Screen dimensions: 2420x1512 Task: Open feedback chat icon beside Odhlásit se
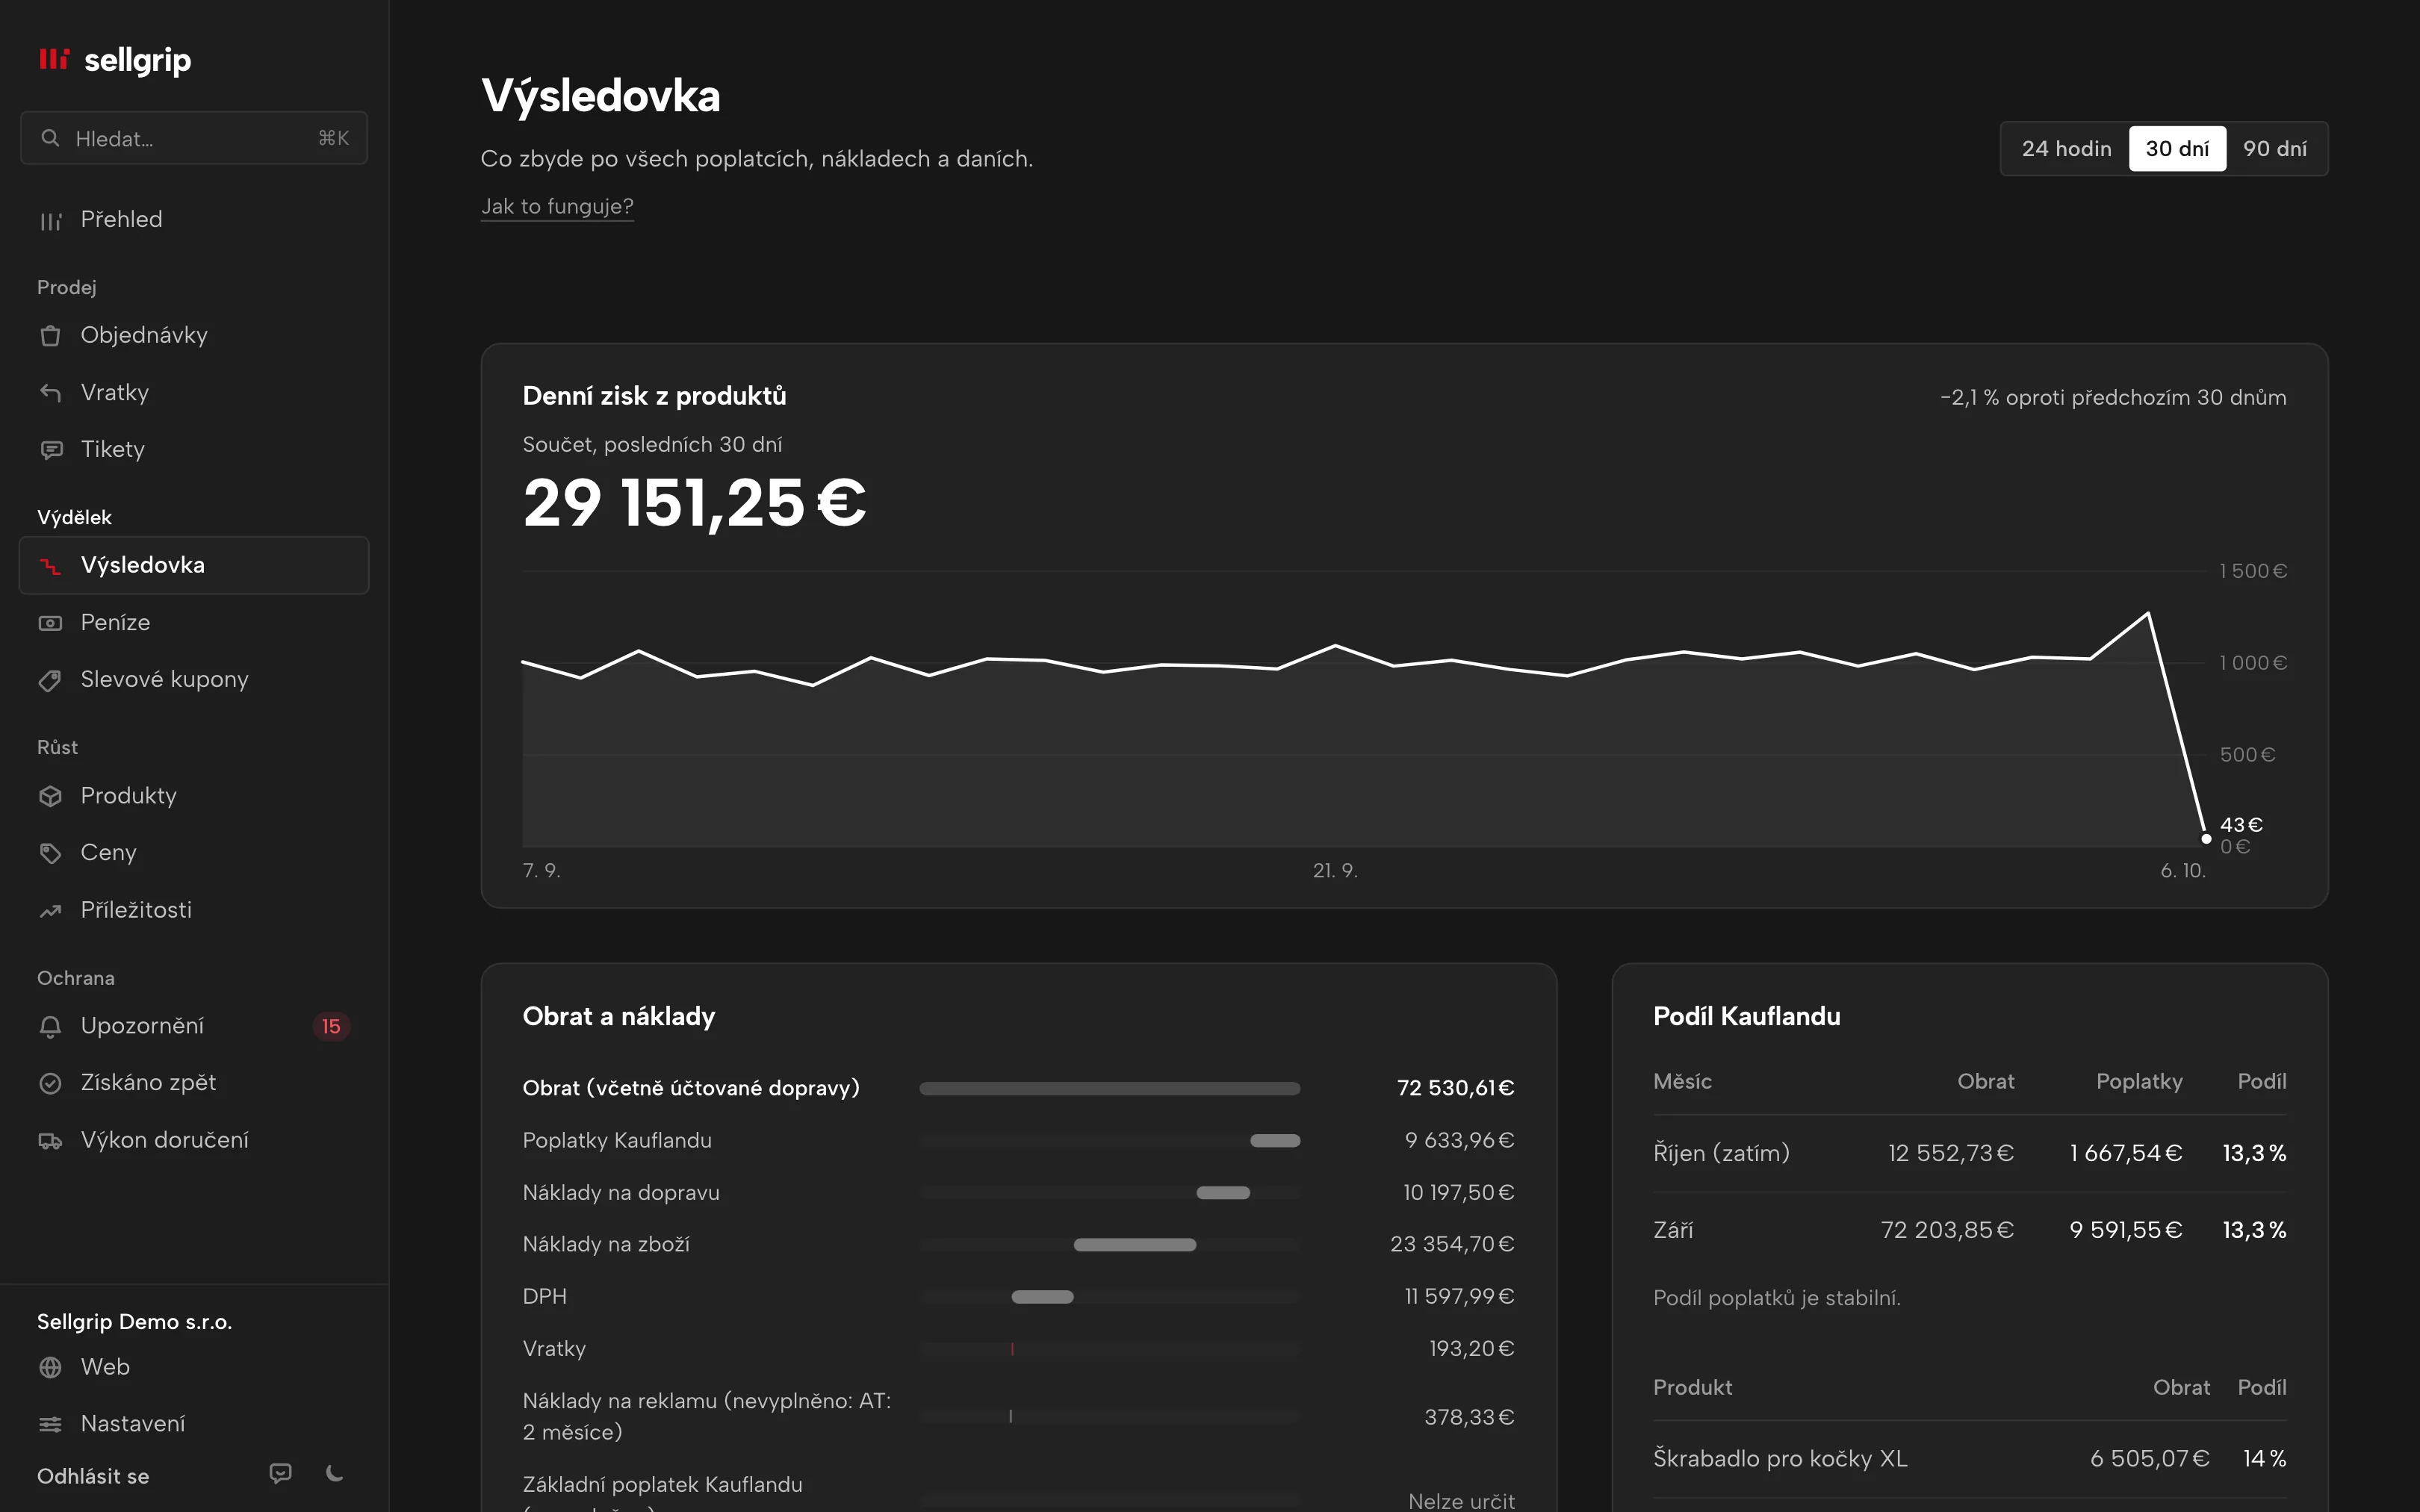pos(281,1473)
